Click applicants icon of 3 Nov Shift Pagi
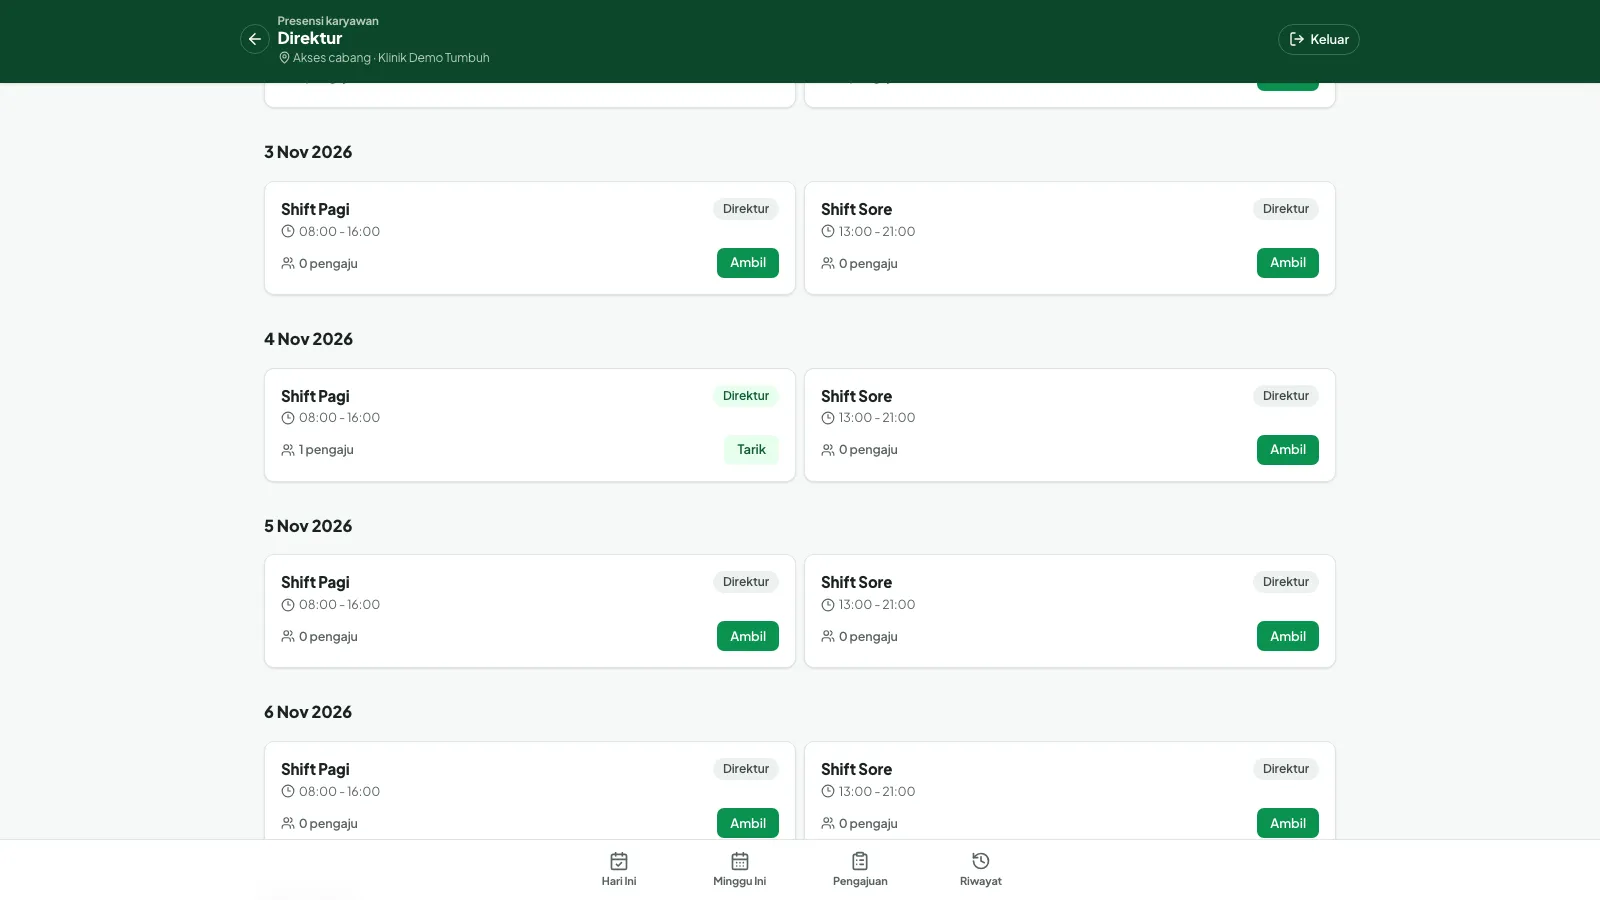 coord(288,264)
